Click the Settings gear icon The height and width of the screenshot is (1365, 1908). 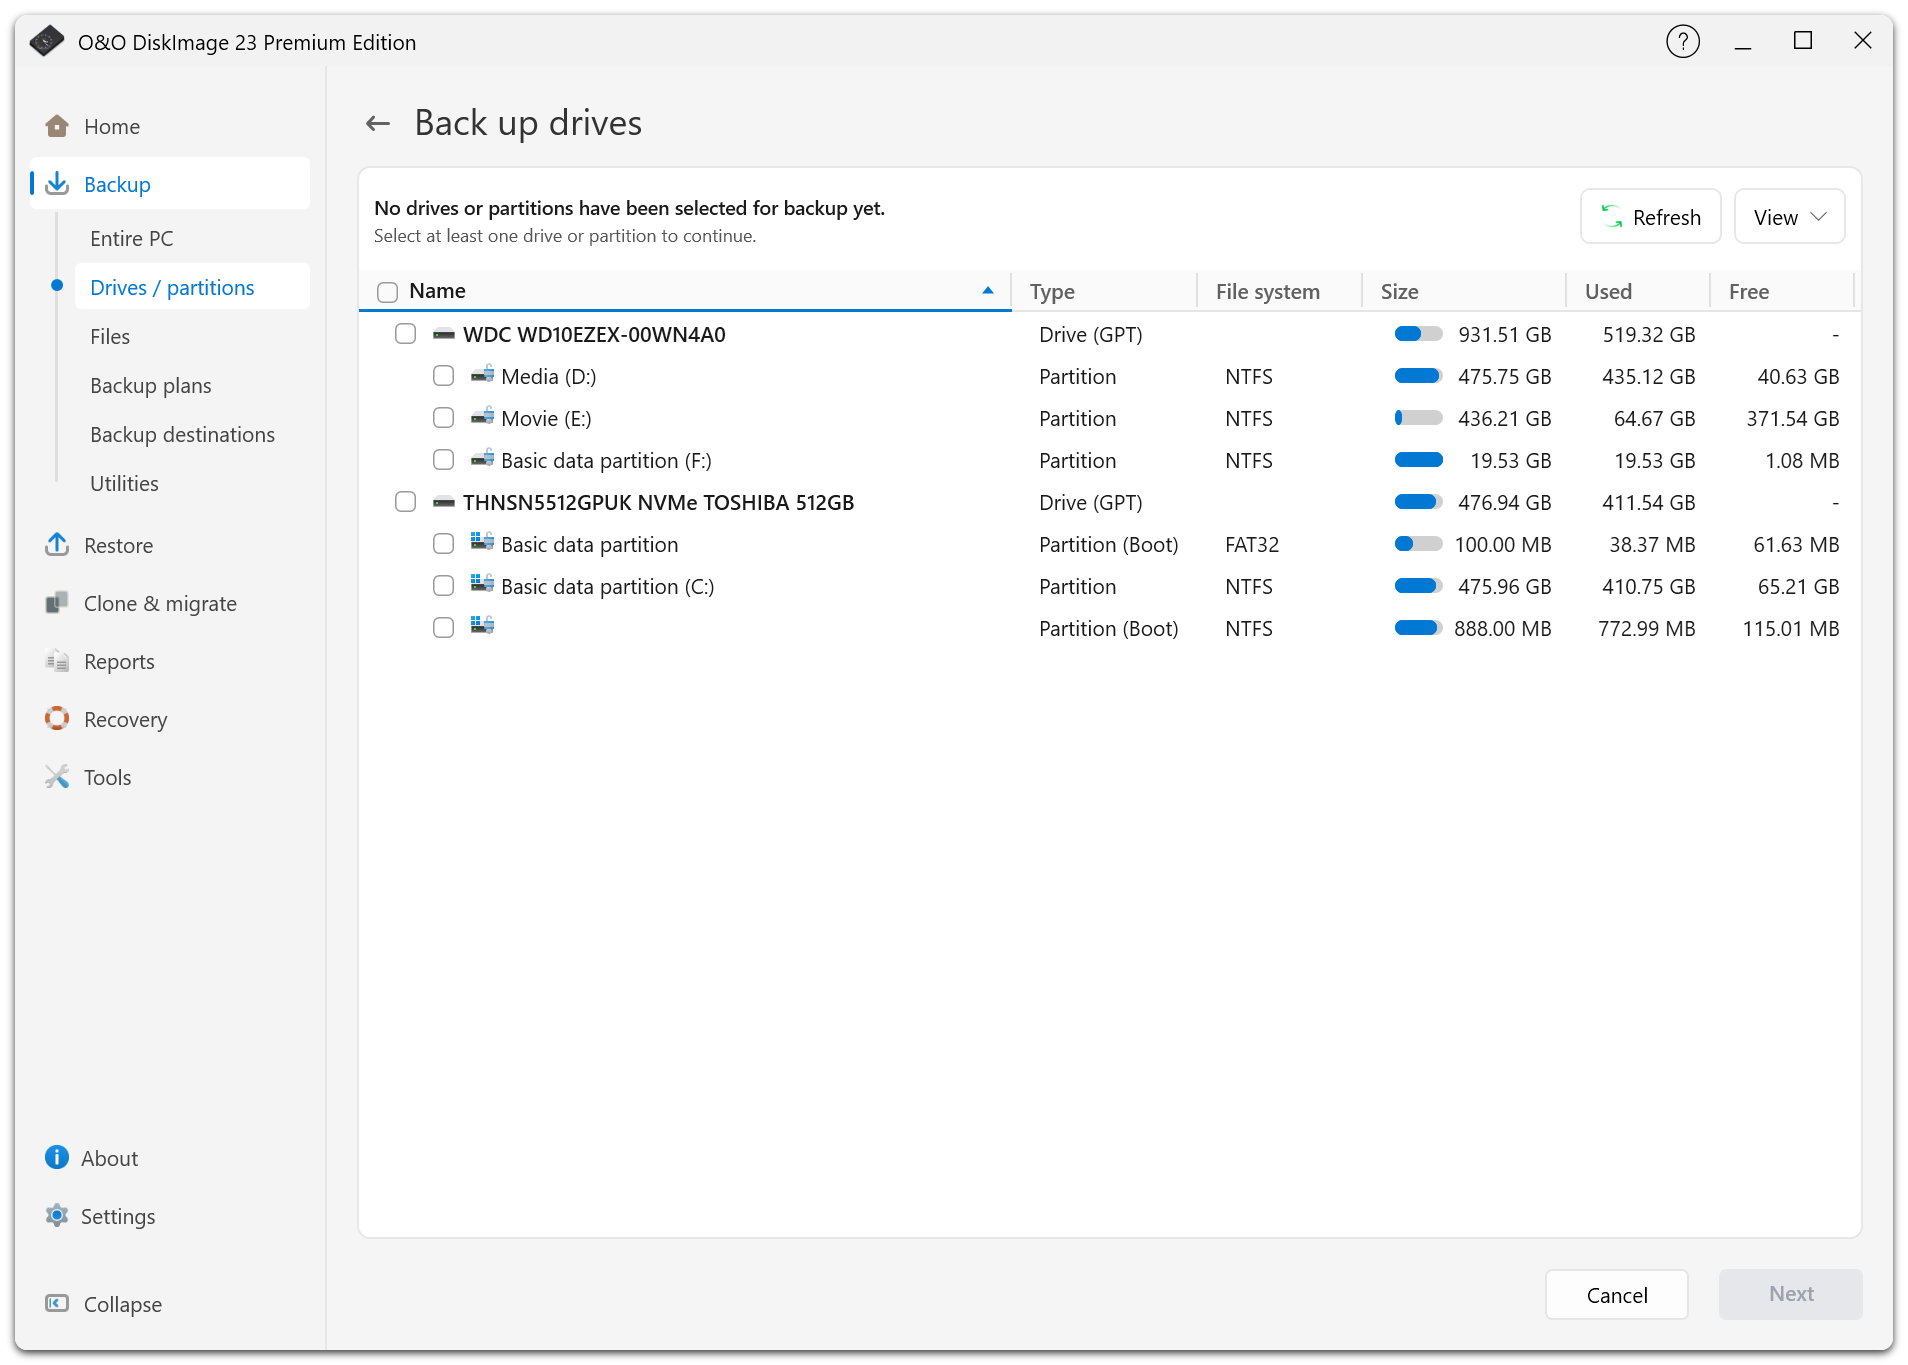57,1216
